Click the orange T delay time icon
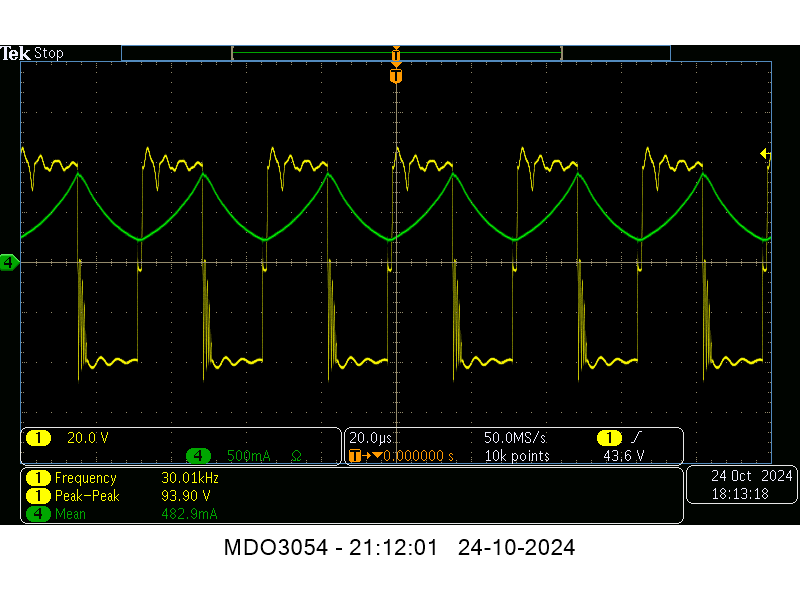This screenshot has height=600, width=800. [354, 456]
